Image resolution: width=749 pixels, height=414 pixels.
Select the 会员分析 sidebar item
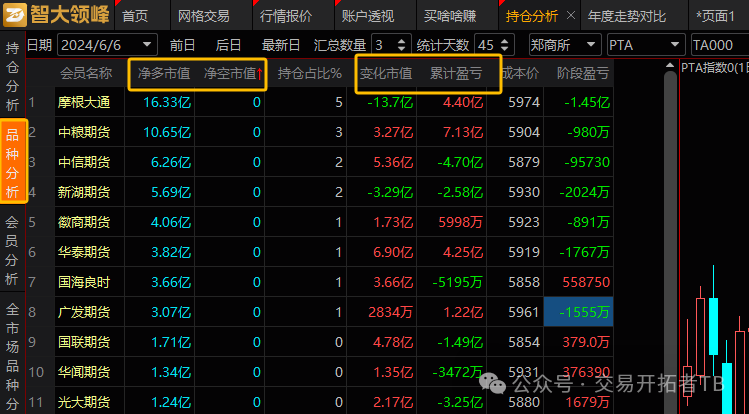(12, 250)
